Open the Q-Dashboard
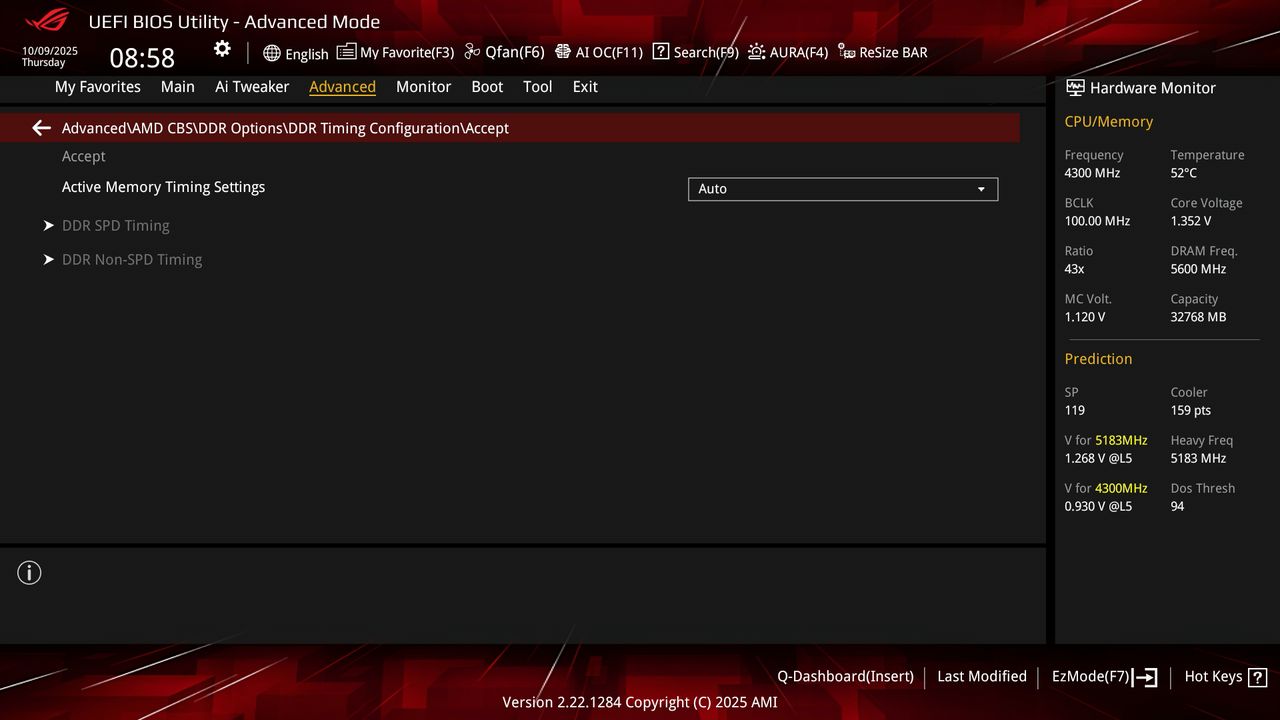Image resolution: width=1280 pixels, height=720 pixels. click(845, 676)
